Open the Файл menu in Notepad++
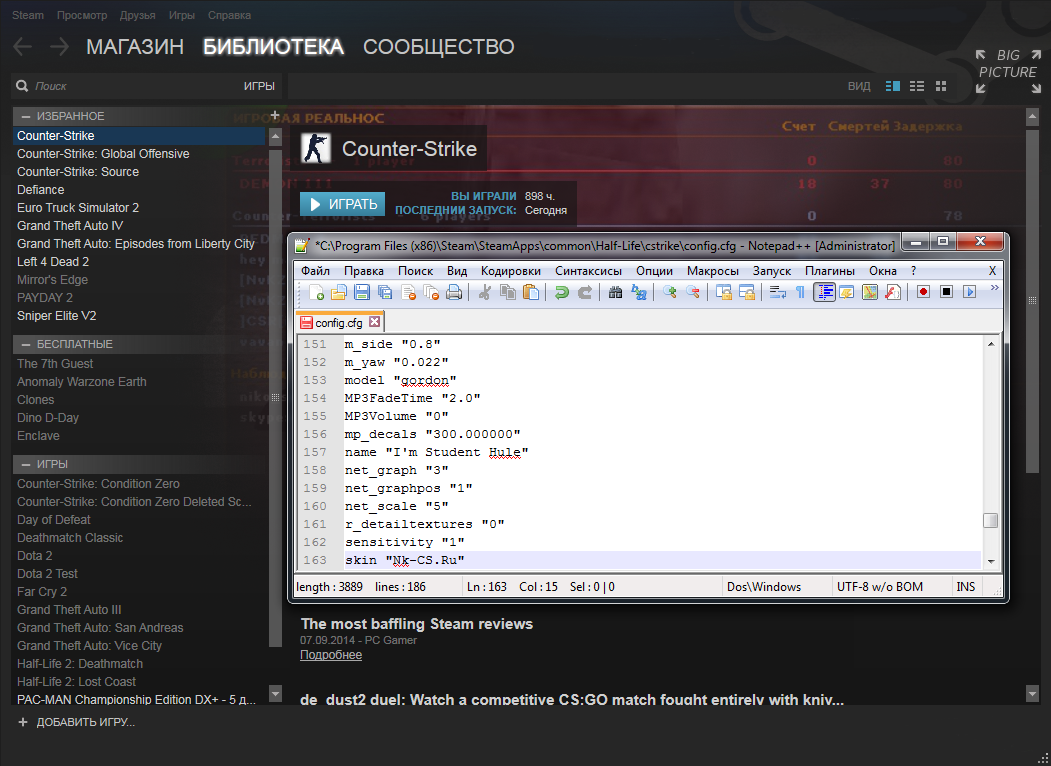This screenshot has width=1051, height=766. (x=315, y=271)
